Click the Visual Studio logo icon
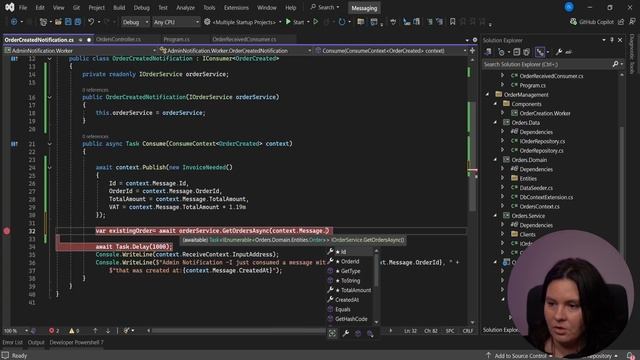 [x=9, y=7]
